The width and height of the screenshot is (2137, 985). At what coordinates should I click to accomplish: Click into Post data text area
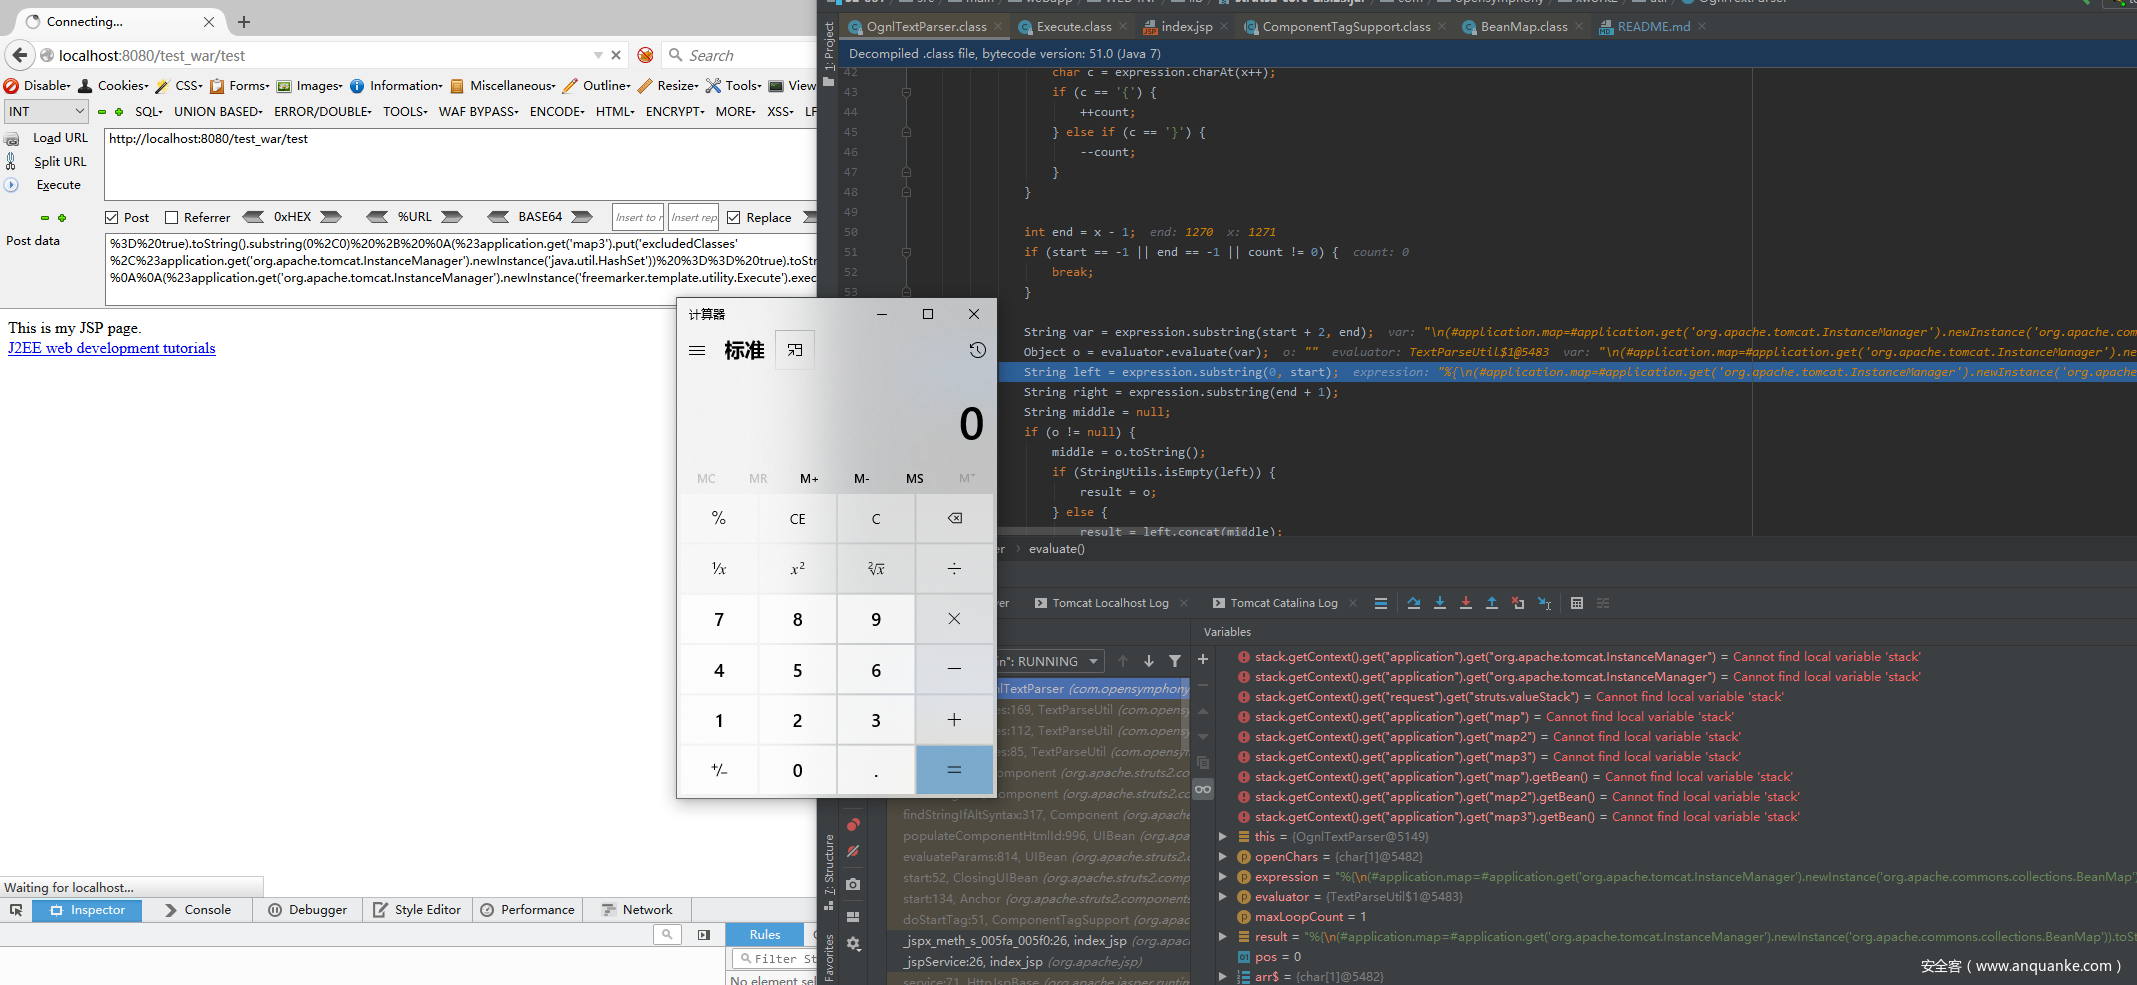(x=460, y=268)
